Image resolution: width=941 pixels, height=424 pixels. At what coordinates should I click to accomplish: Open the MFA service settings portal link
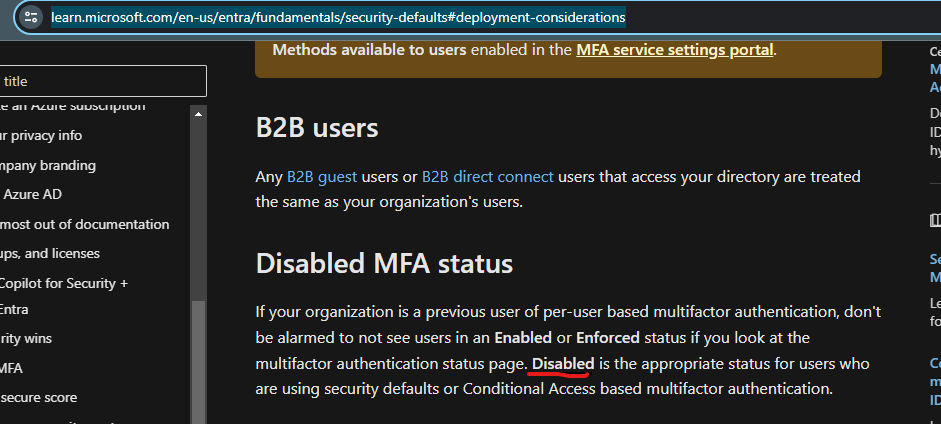coord(675,49)
